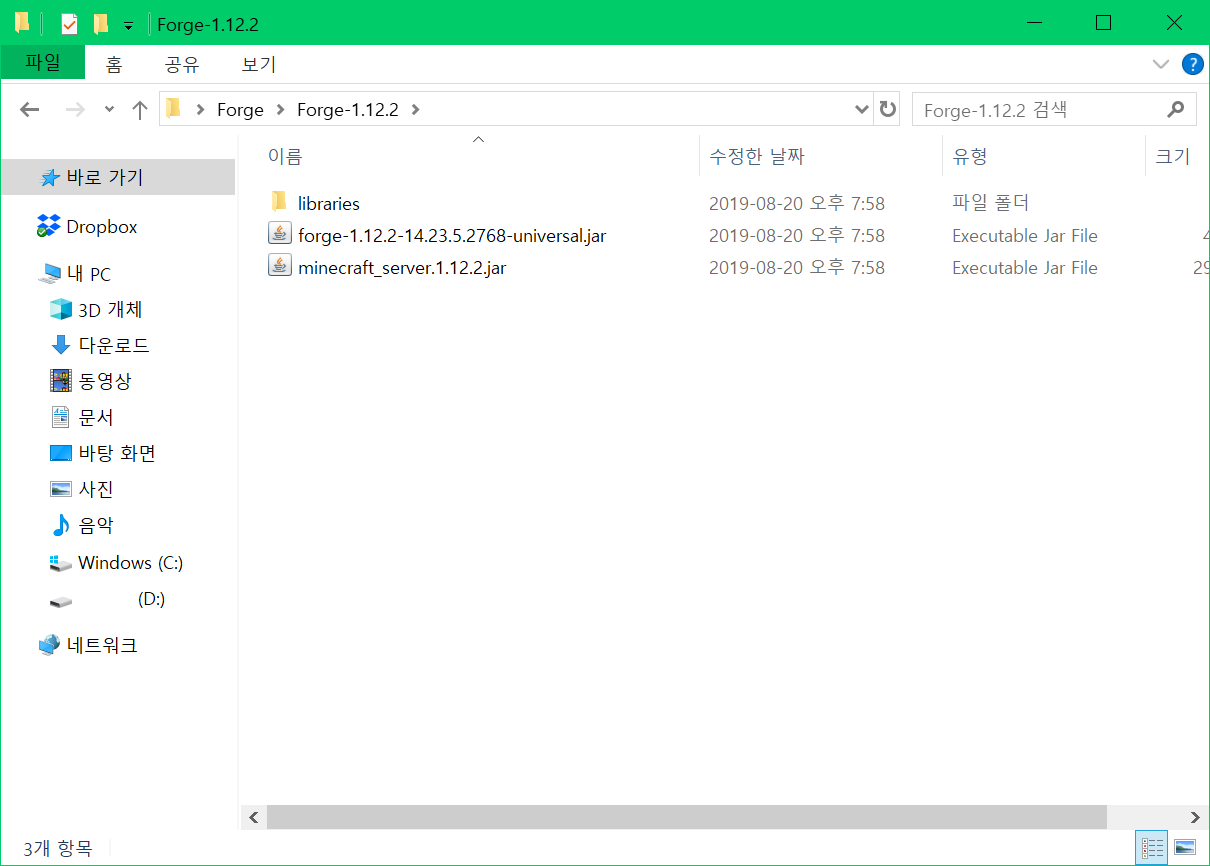Select minecraft_server.1.12.2.jar file name

(x=402, y=268)
